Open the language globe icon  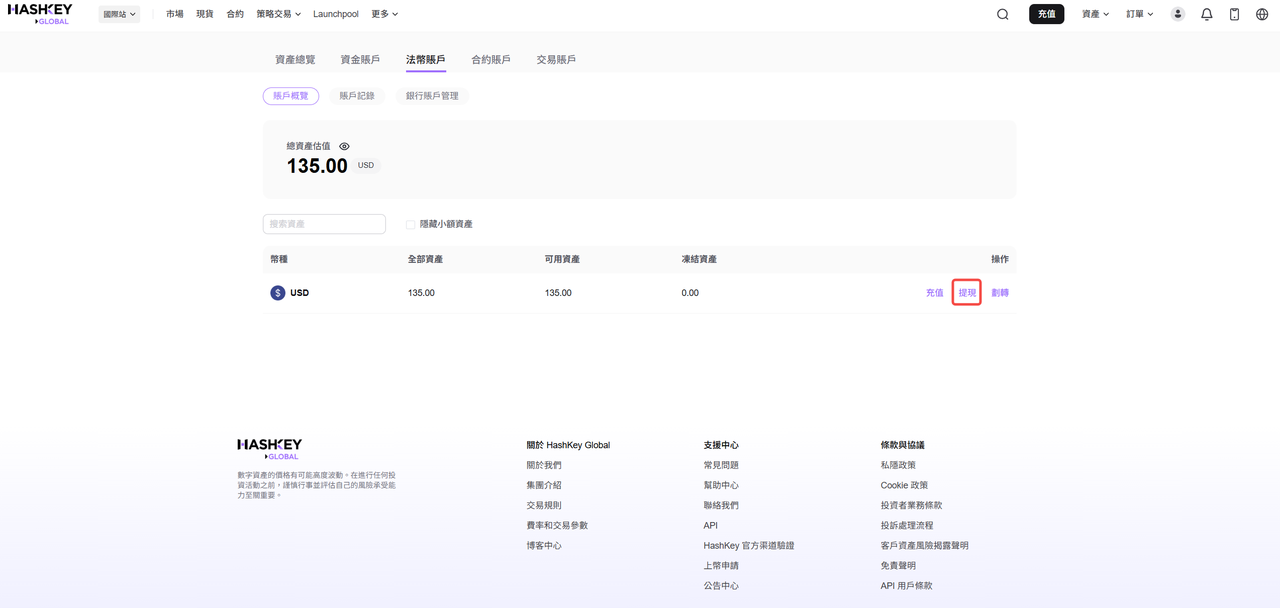(1262, 14)
